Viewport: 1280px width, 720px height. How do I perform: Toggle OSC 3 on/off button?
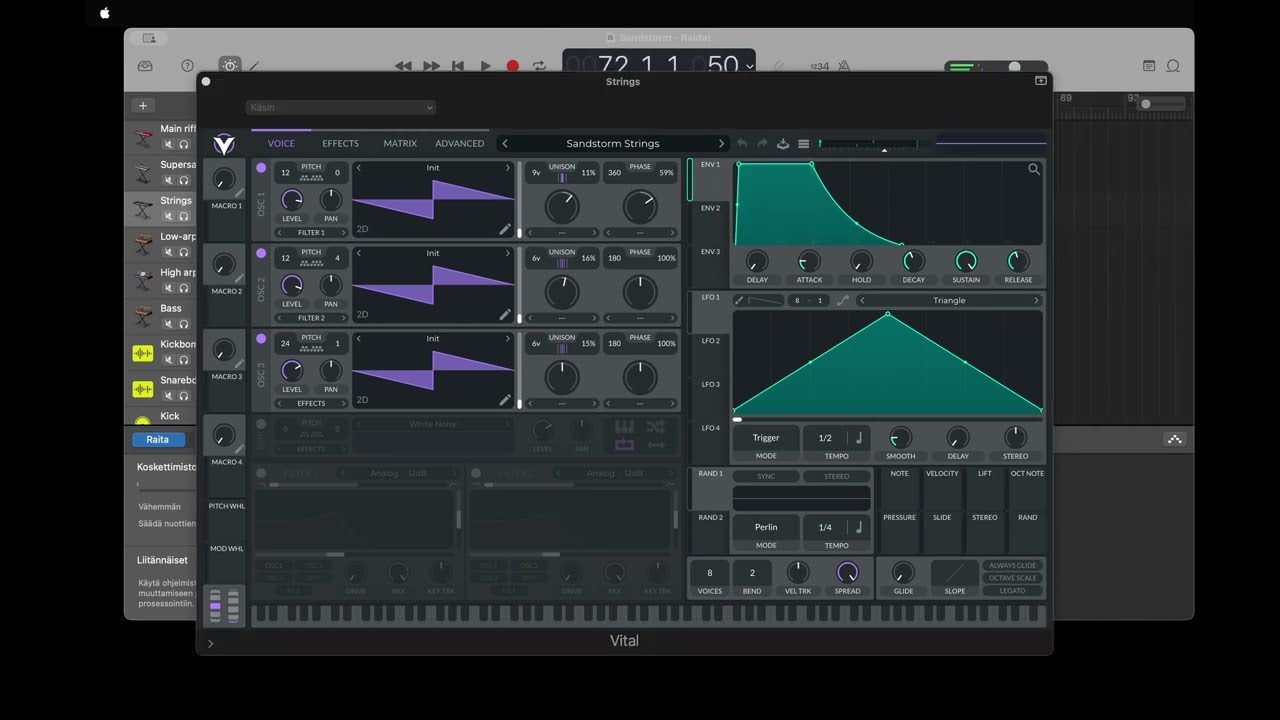coord(261,339)
